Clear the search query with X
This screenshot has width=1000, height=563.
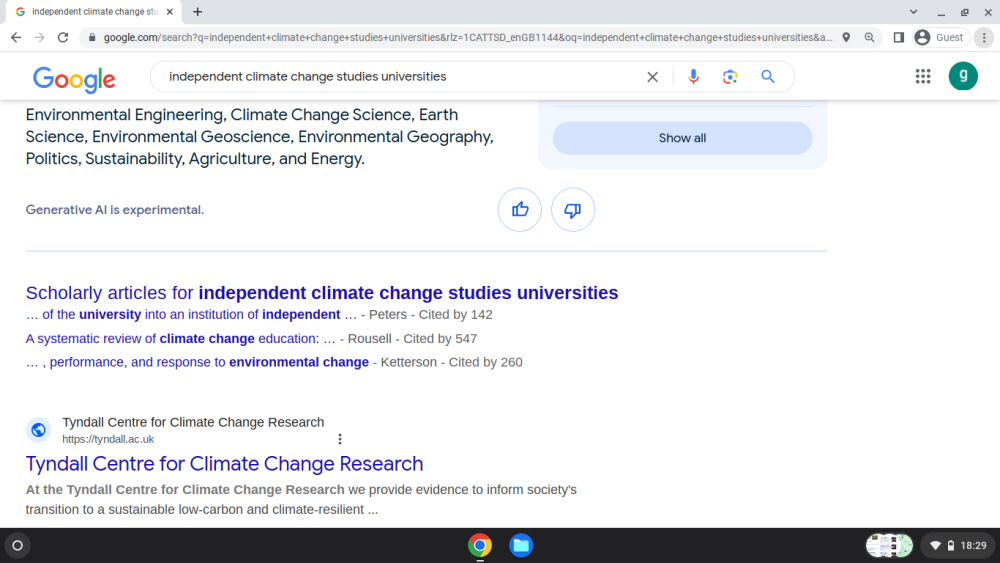(652, 77)
